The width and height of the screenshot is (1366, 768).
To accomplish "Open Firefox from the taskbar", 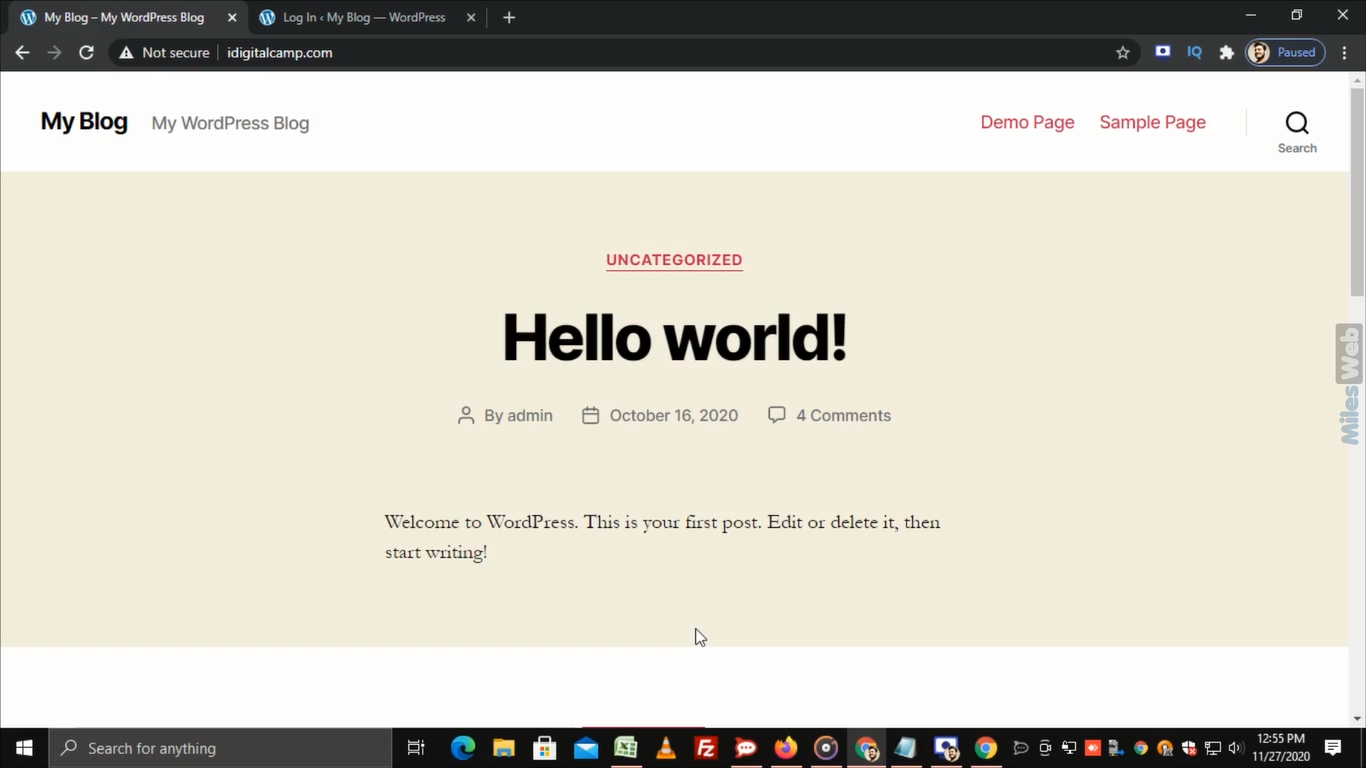I will click(x=786, y=748).
